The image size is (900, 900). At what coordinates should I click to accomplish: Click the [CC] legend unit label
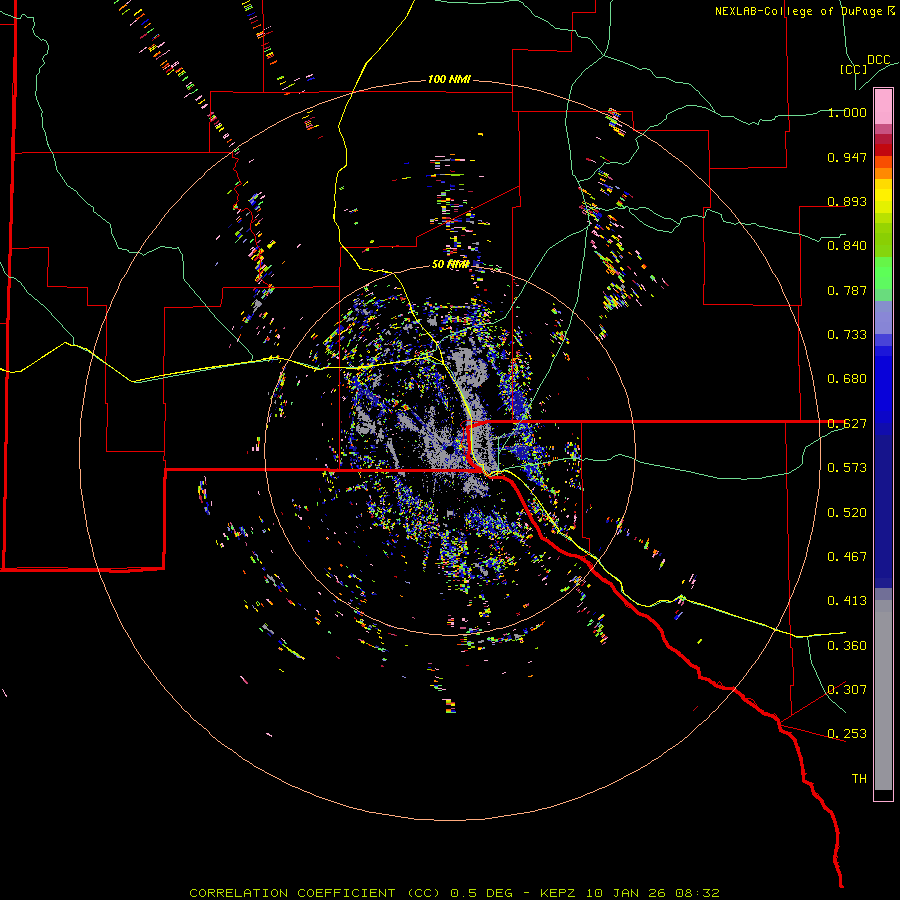tap(853, 69)
